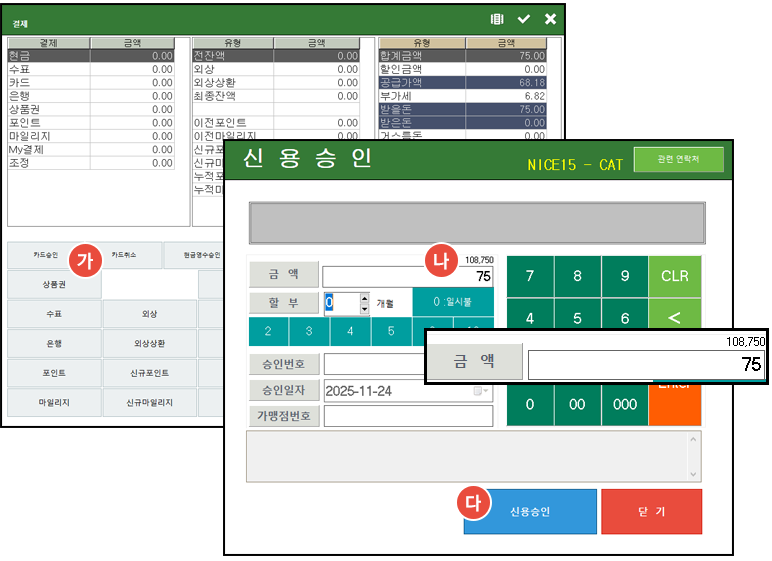Open the 승인일자 date picker dropdown
The width and height of the screenshot is (772, 561).
coord(481,391)
